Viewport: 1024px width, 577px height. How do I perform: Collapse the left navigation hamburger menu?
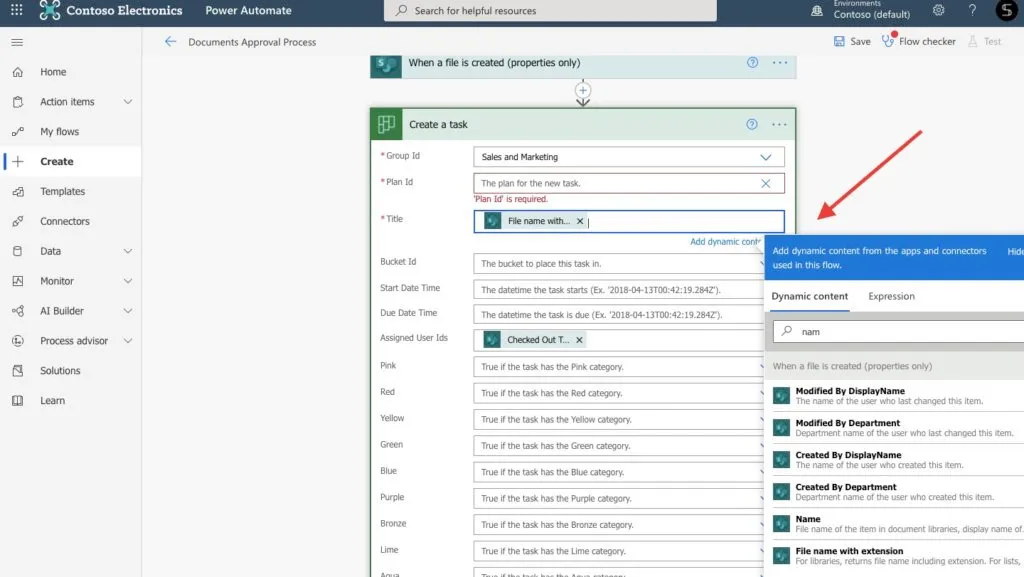[x=17, y=42]
